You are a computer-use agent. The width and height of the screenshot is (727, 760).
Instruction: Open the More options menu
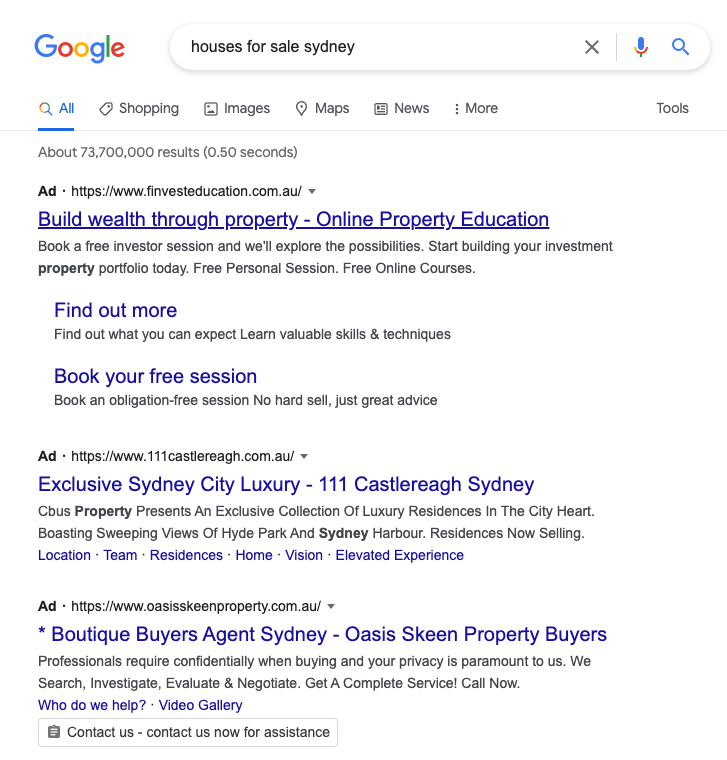[x=475, y=108]
